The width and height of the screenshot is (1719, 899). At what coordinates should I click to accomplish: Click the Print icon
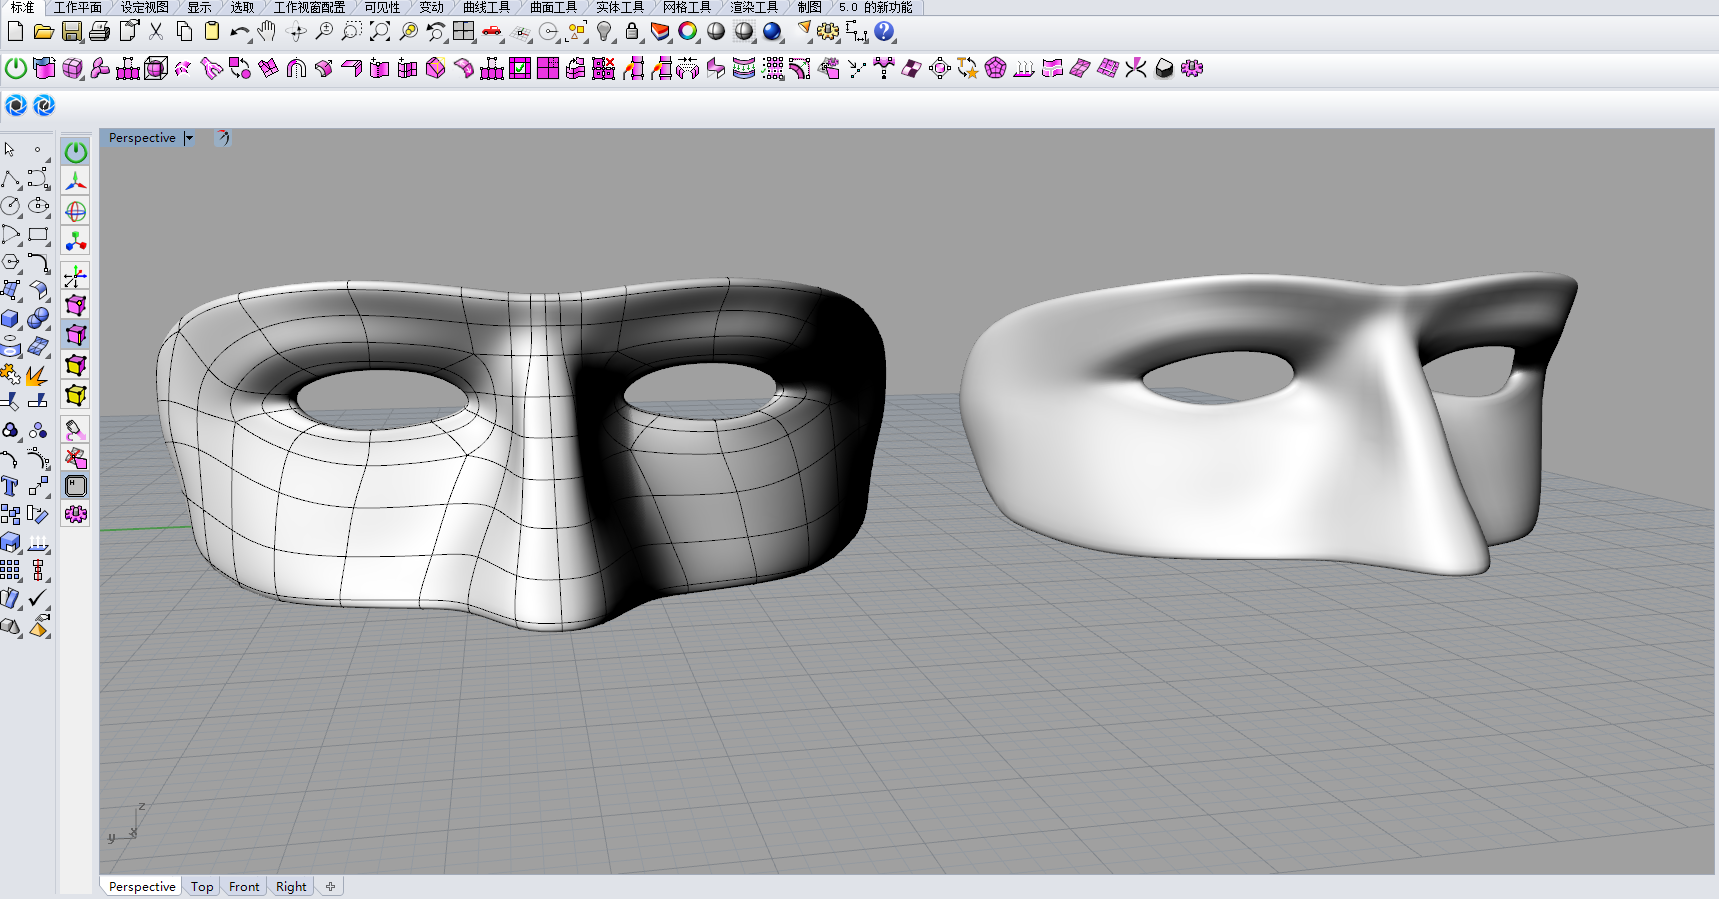[x=99, y=32]
